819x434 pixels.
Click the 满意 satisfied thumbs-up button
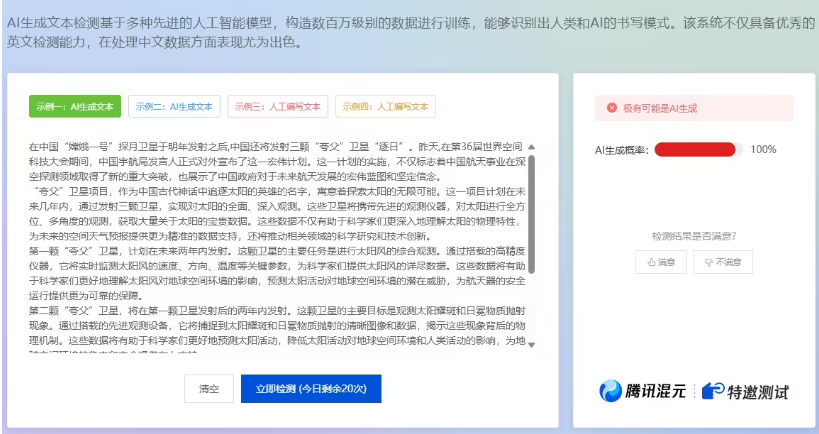click(x=661, y=262)
